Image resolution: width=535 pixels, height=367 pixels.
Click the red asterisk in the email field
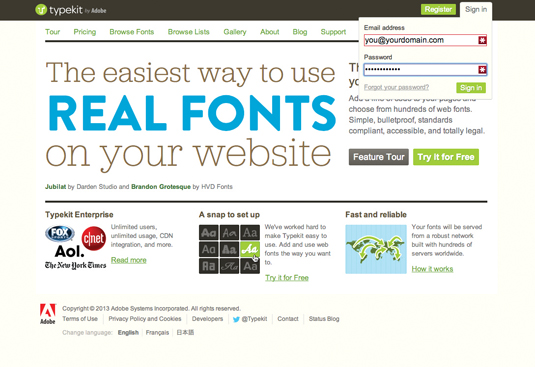(482, 40)
